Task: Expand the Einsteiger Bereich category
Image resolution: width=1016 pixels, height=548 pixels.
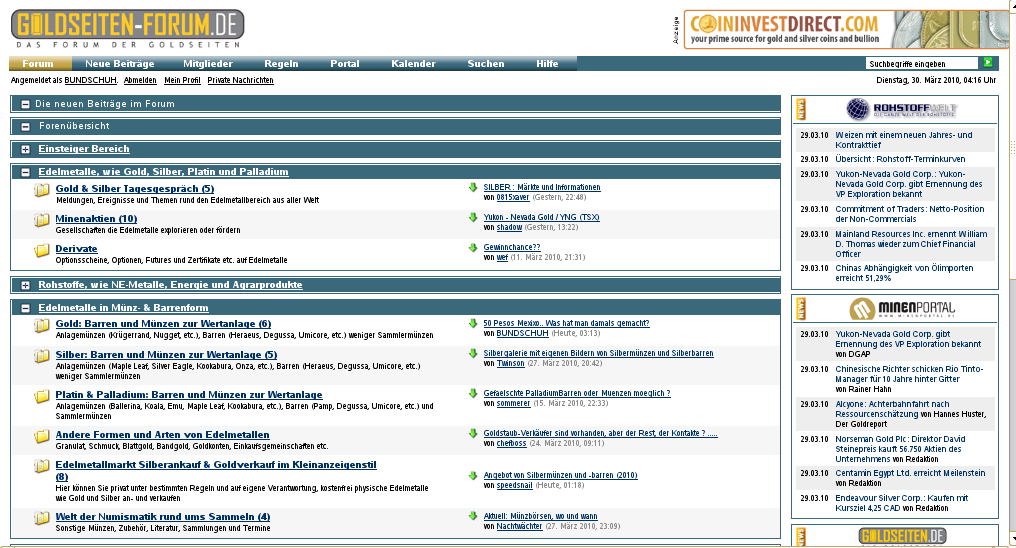Action: click(x=25, y=150)
